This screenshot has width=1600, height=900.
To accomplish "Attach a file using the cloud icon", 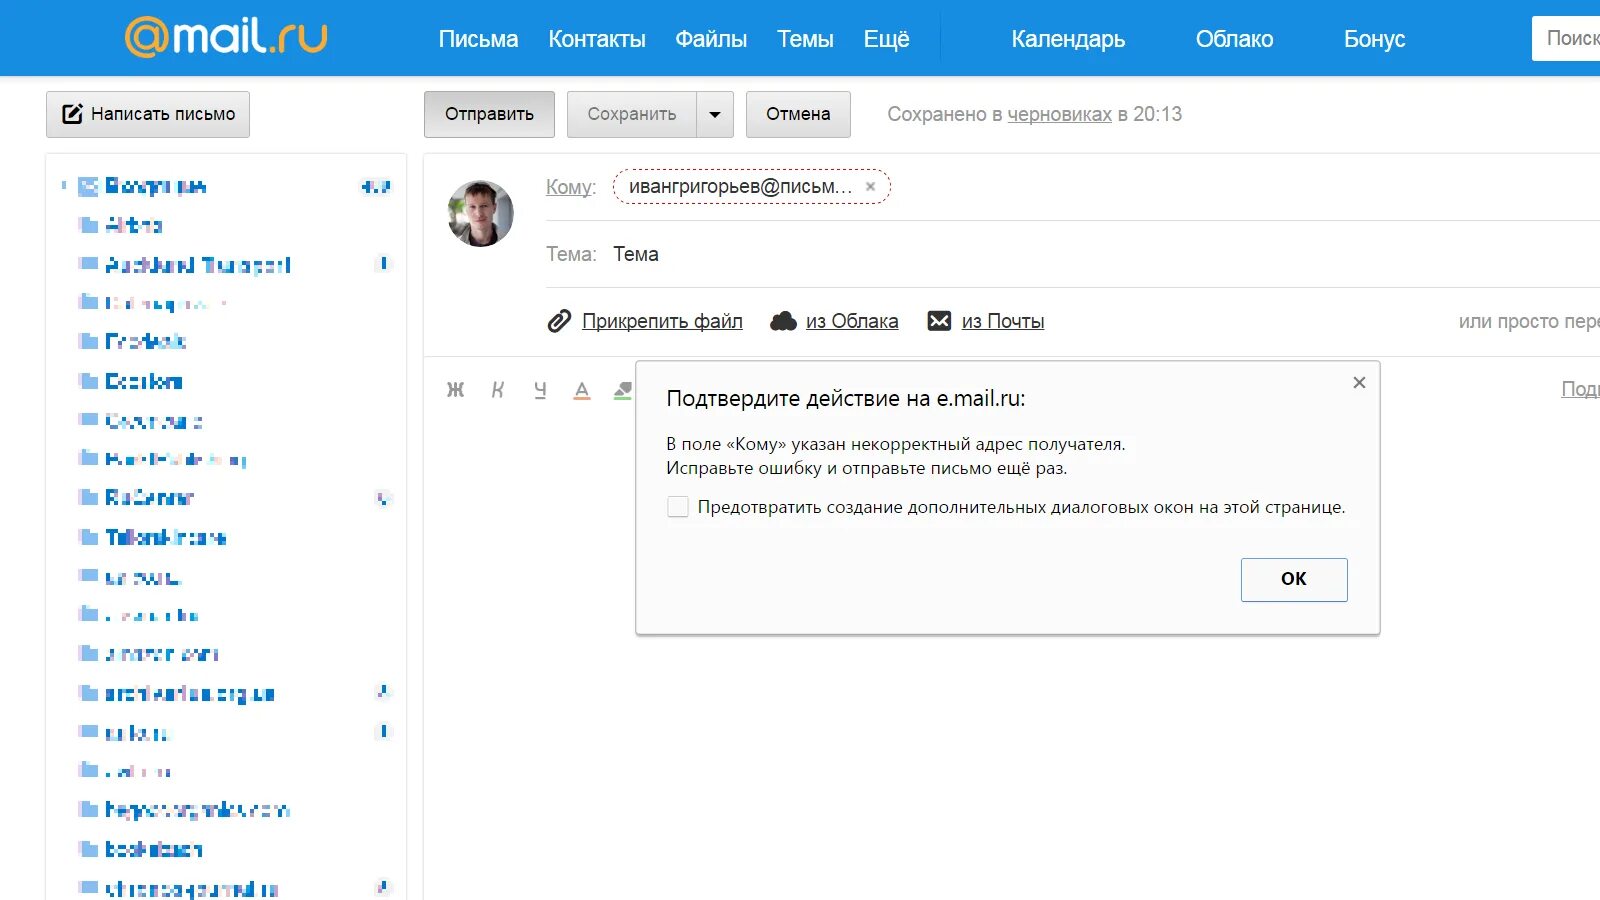I will (x=783, y=321).
